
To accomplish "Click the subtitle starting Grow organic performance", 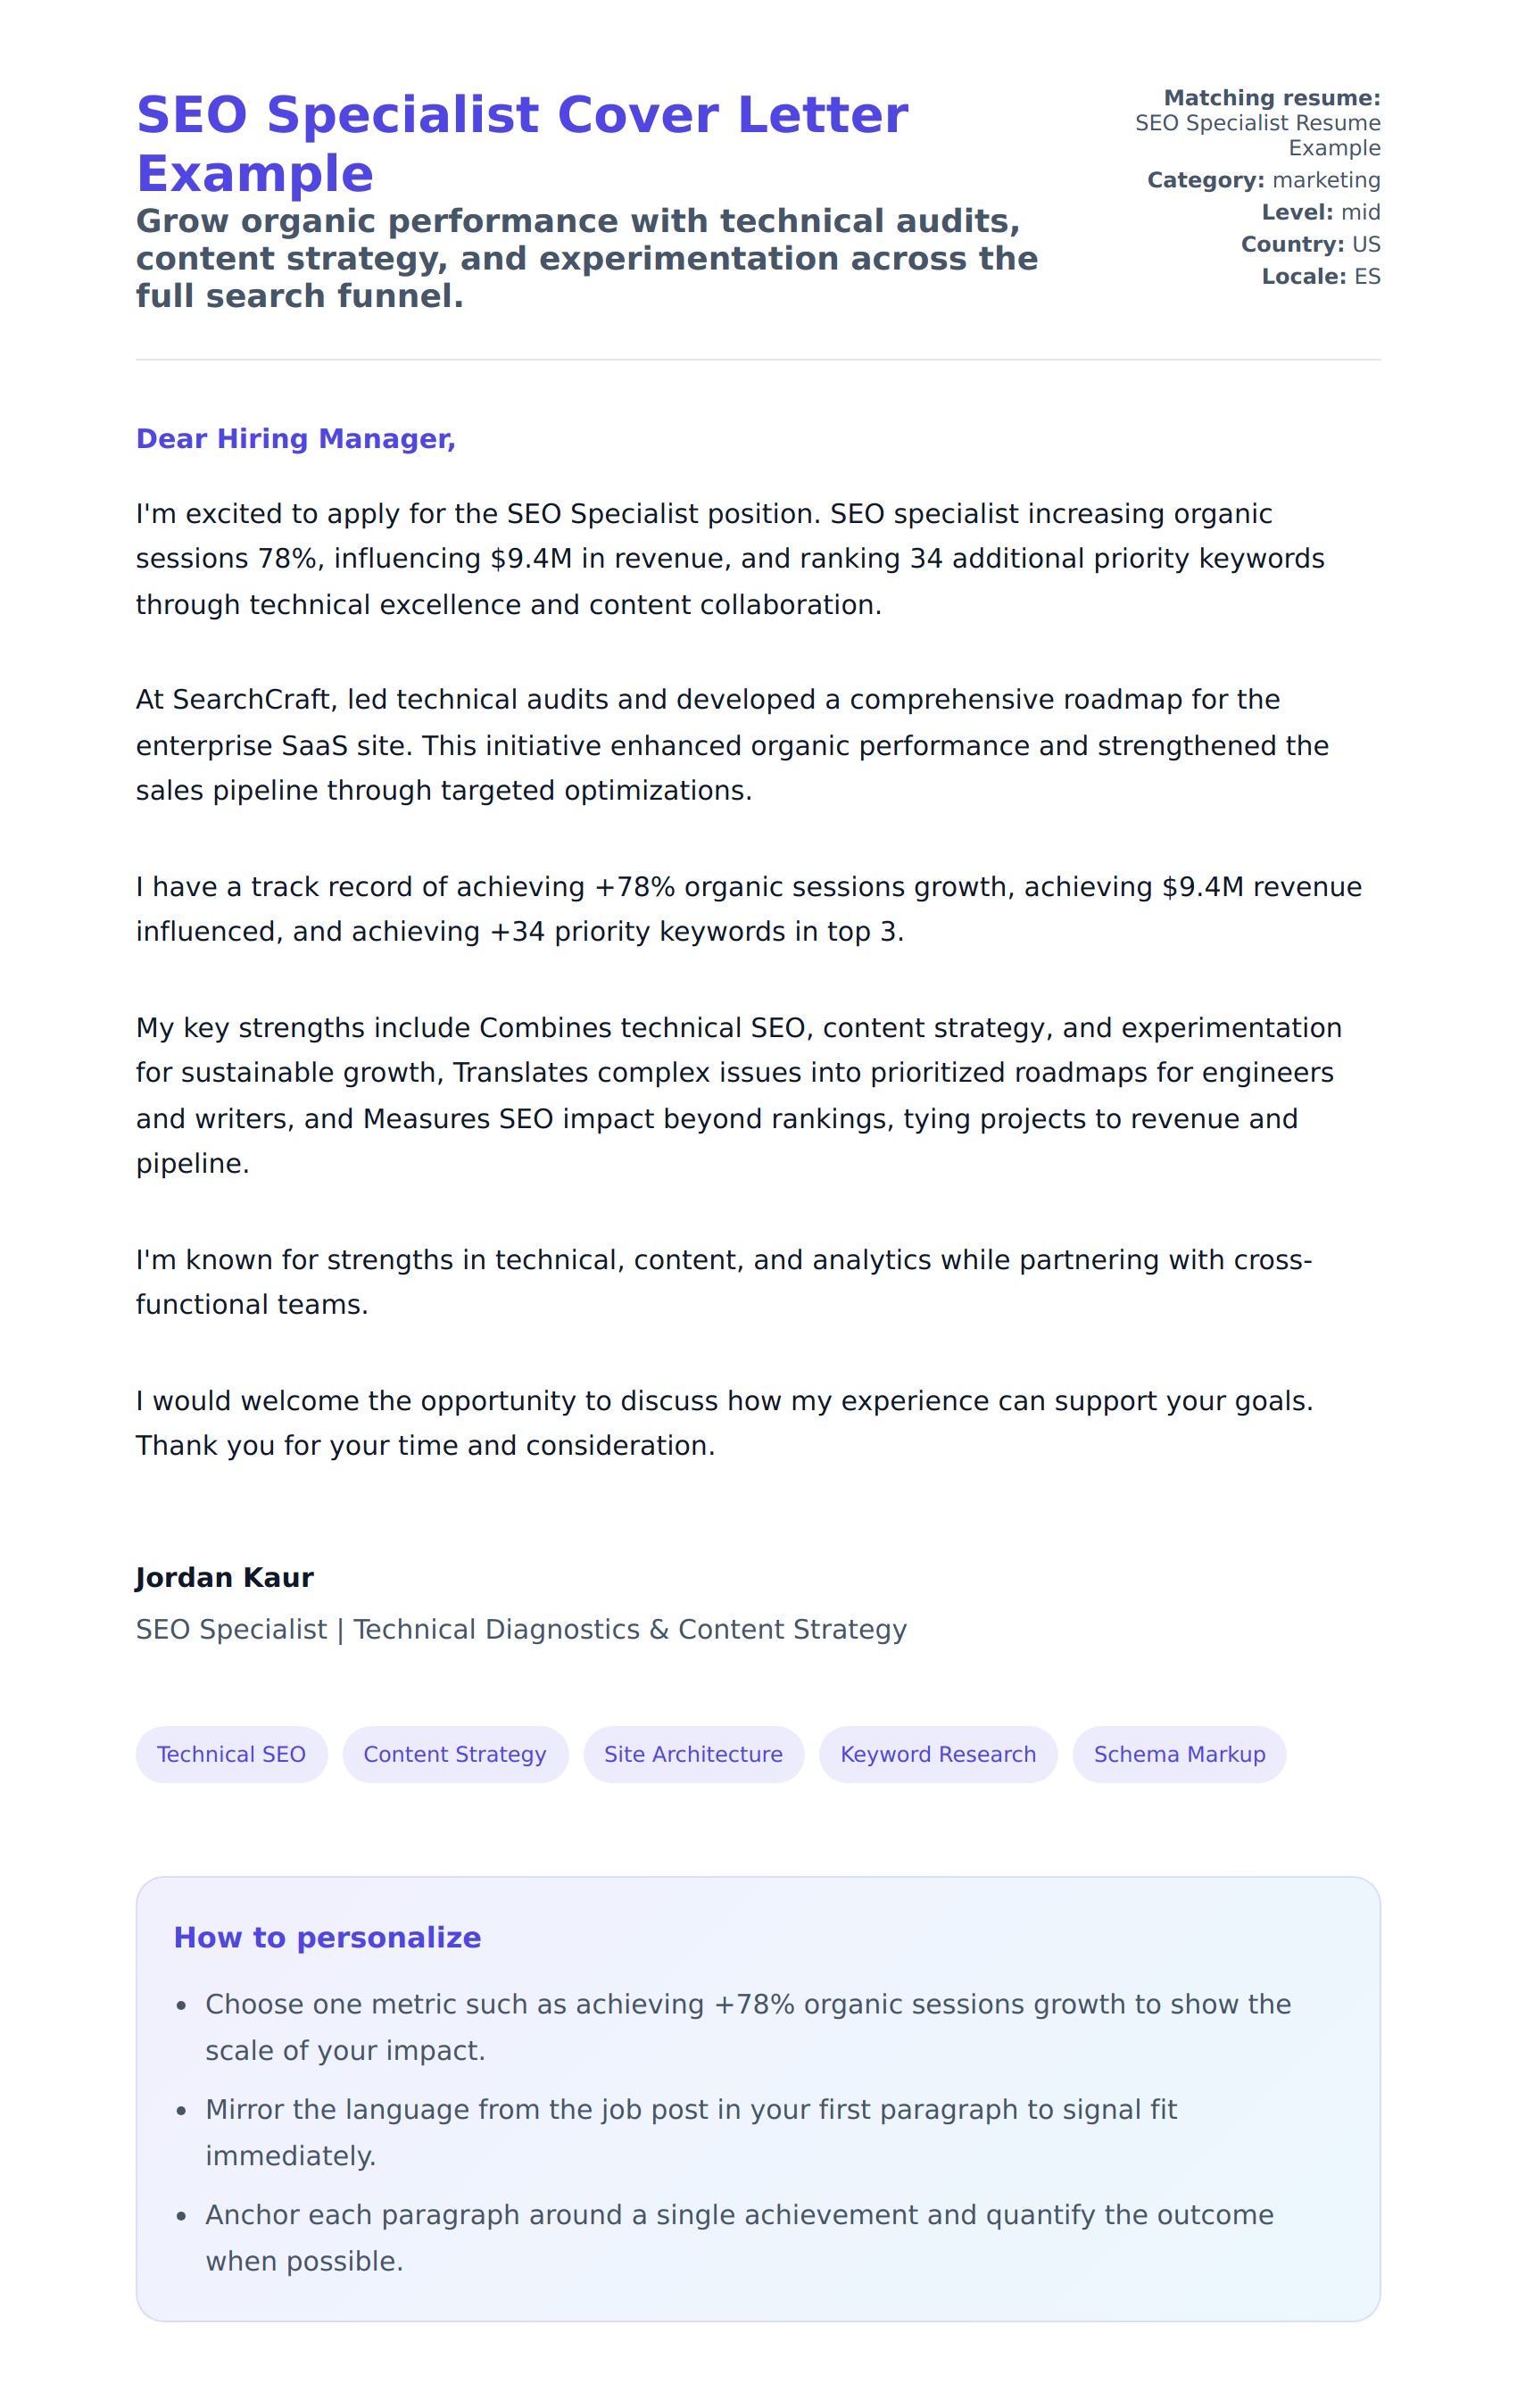I will (586, 258).
